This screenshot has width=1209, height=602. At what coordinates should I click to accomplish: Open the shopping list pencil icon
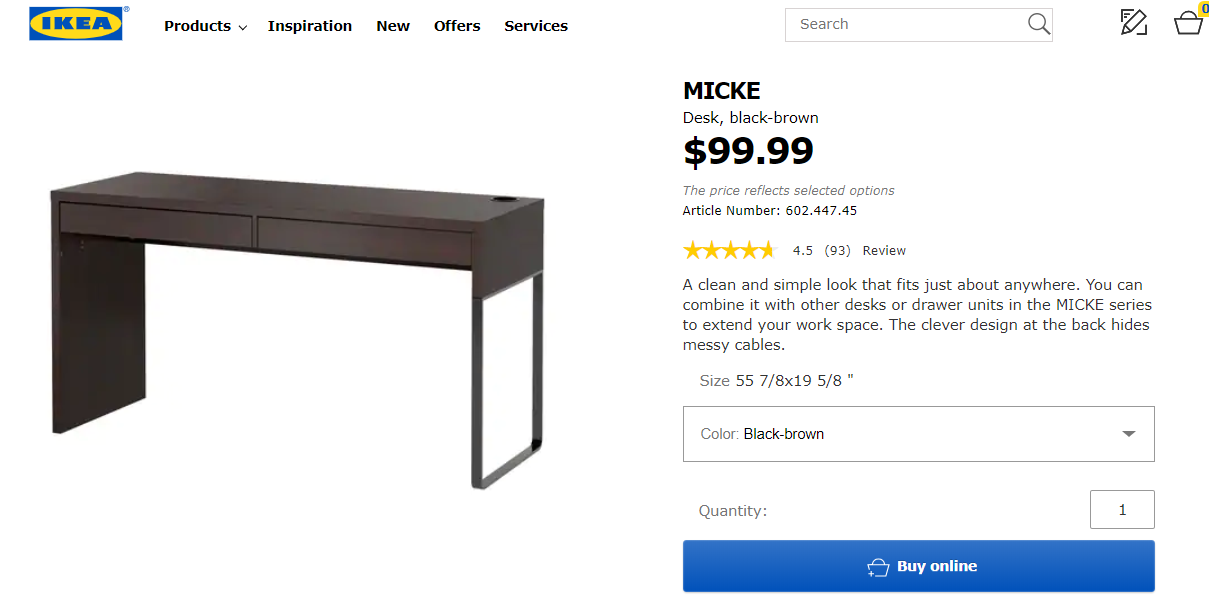point(1133,23)
